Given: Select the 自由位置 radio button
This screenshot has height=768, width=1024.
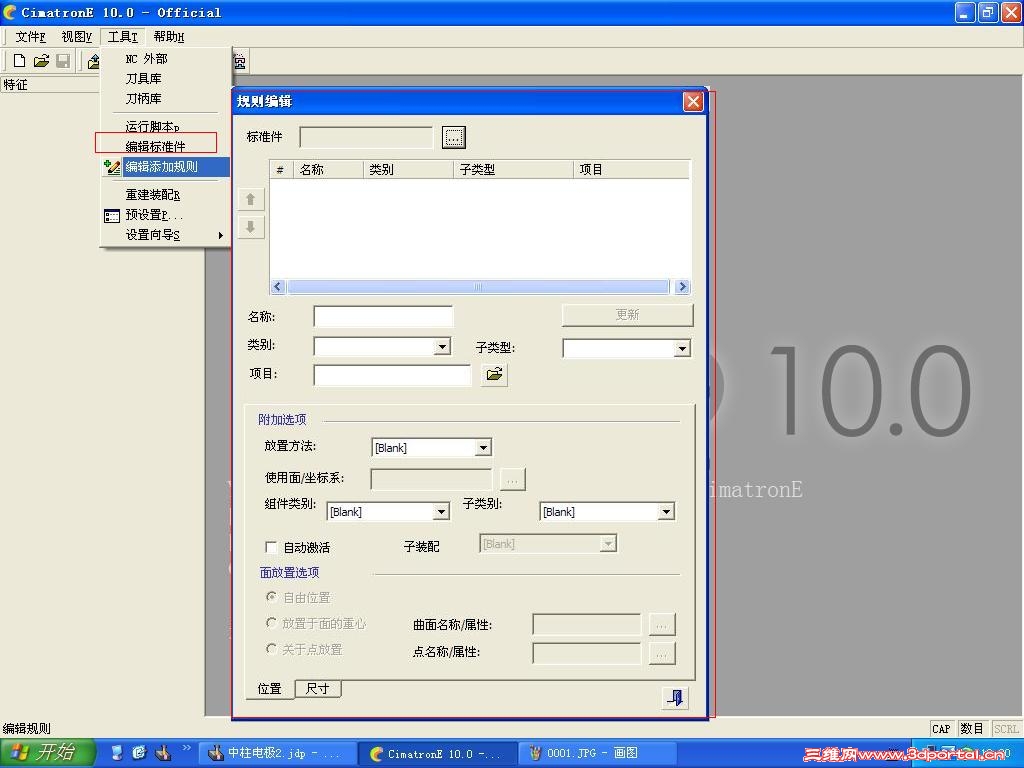Looking at the screenshot, I should pyautogui.click(x=272, y=597).
